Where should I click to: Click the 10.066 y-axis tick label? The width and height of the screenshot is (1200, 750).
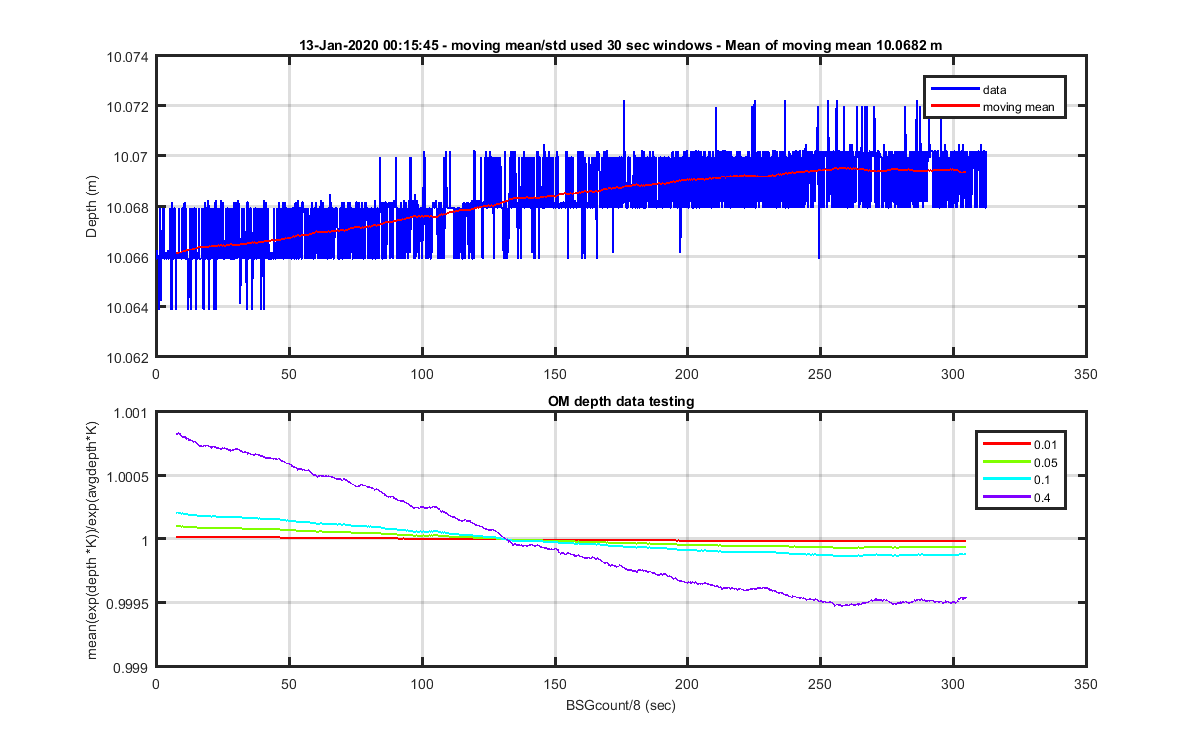127,257
